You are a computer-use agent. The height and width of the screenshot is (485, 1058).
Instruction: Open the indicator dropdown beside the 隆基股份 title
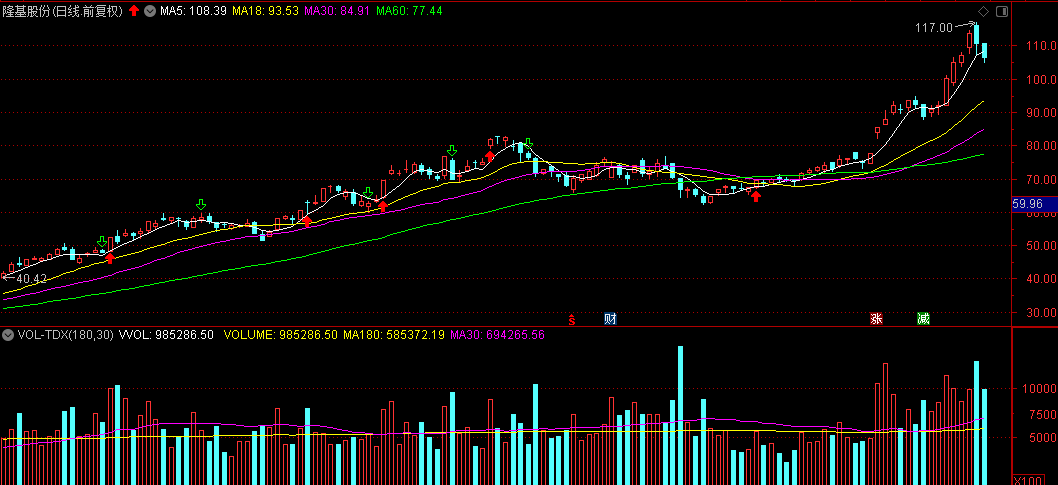(x=149, y=11)
